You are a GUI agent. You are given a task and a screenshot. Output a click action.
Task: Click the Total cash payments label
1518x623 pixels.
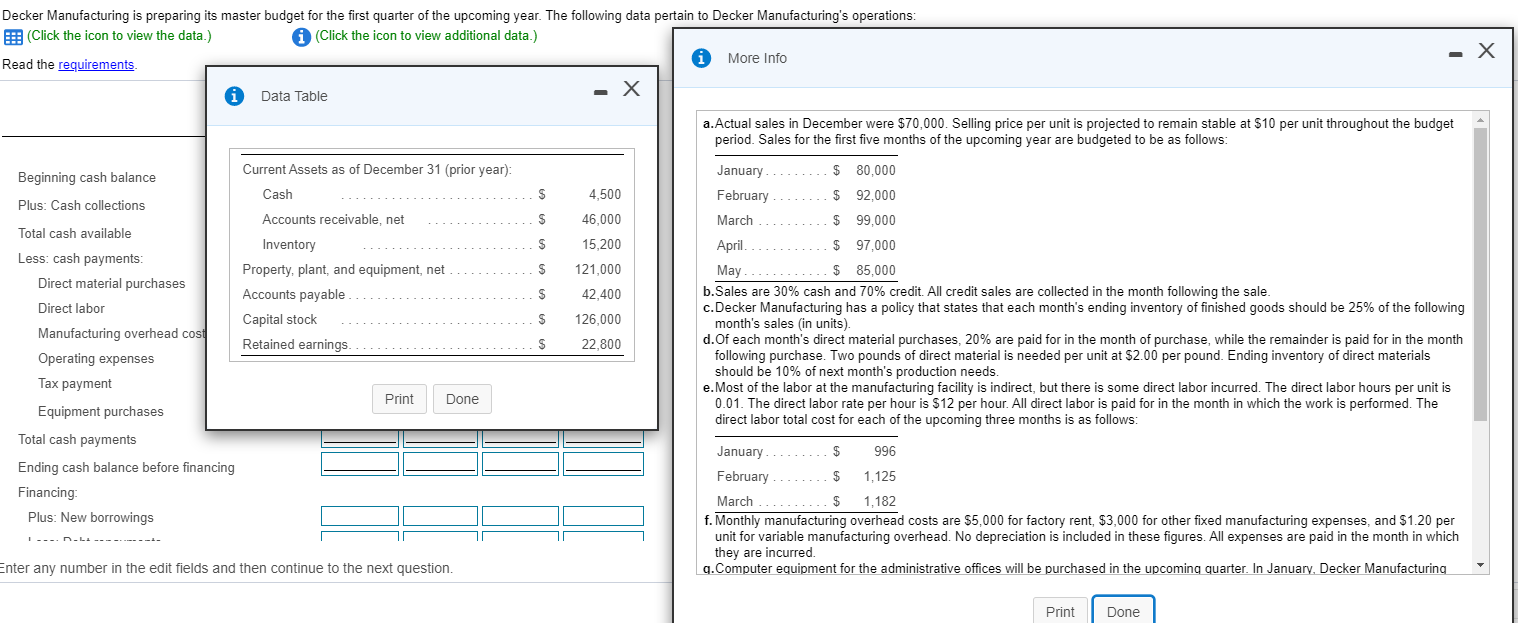[x=77, y=440]
